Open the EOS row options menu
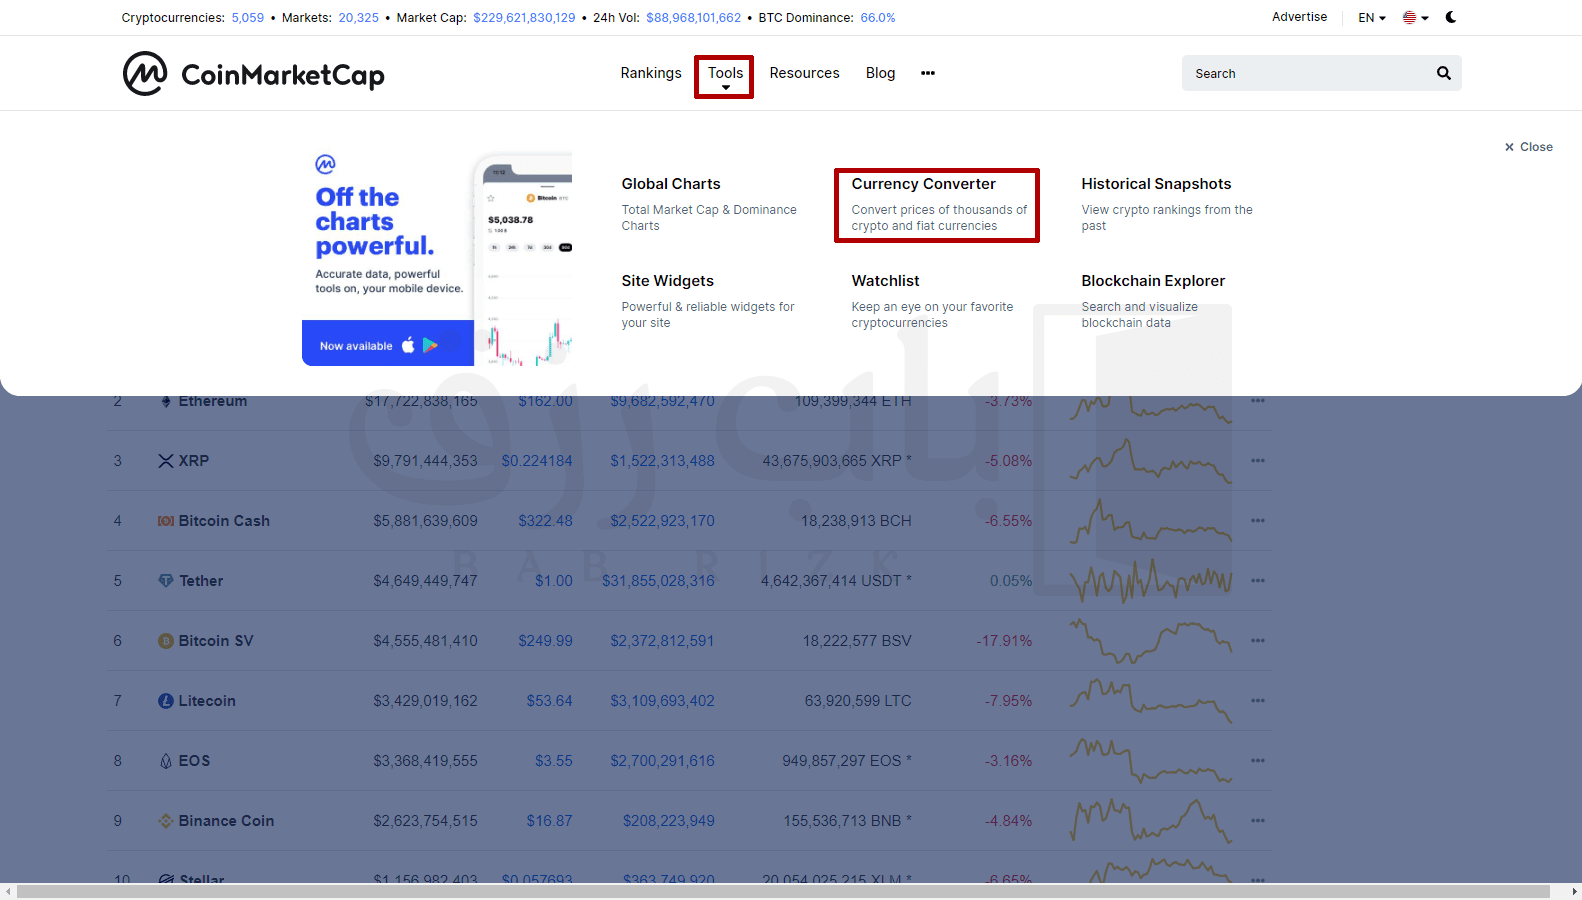1582x900 pixels. 1258,761
